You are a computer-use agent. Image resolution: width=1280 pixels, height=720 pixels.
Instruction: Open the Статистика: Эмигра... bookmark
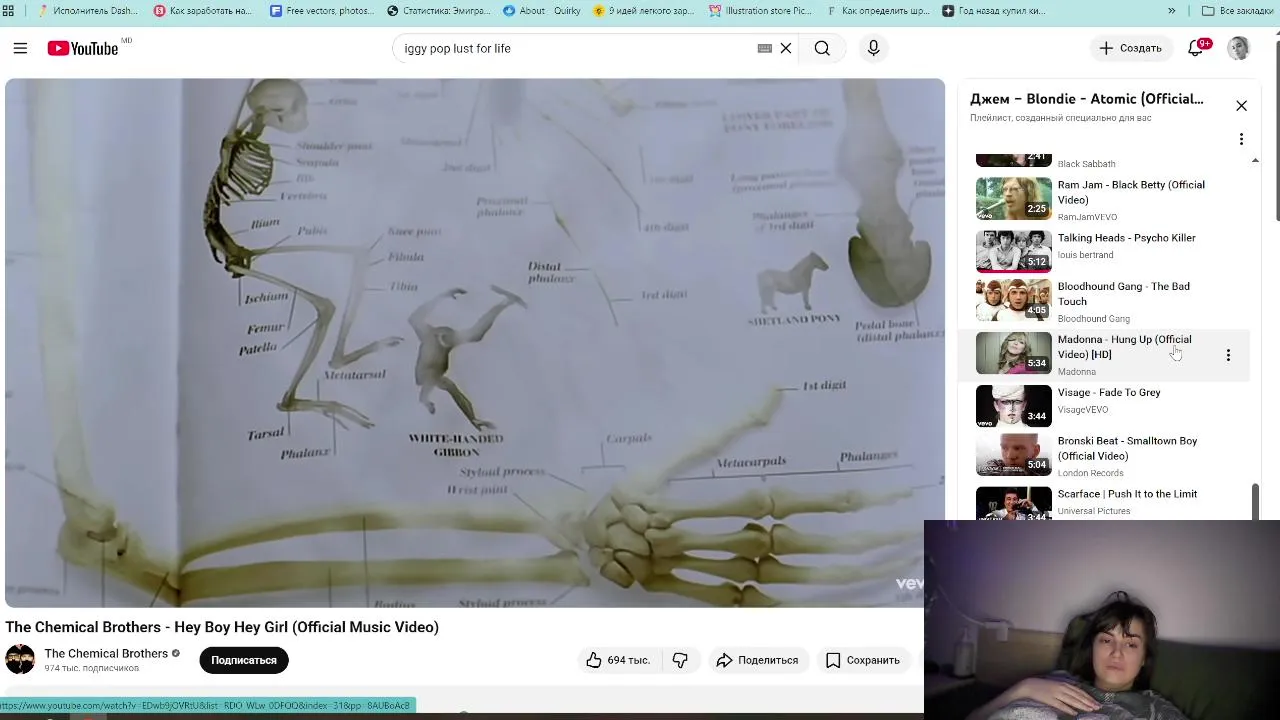(439, 11)
